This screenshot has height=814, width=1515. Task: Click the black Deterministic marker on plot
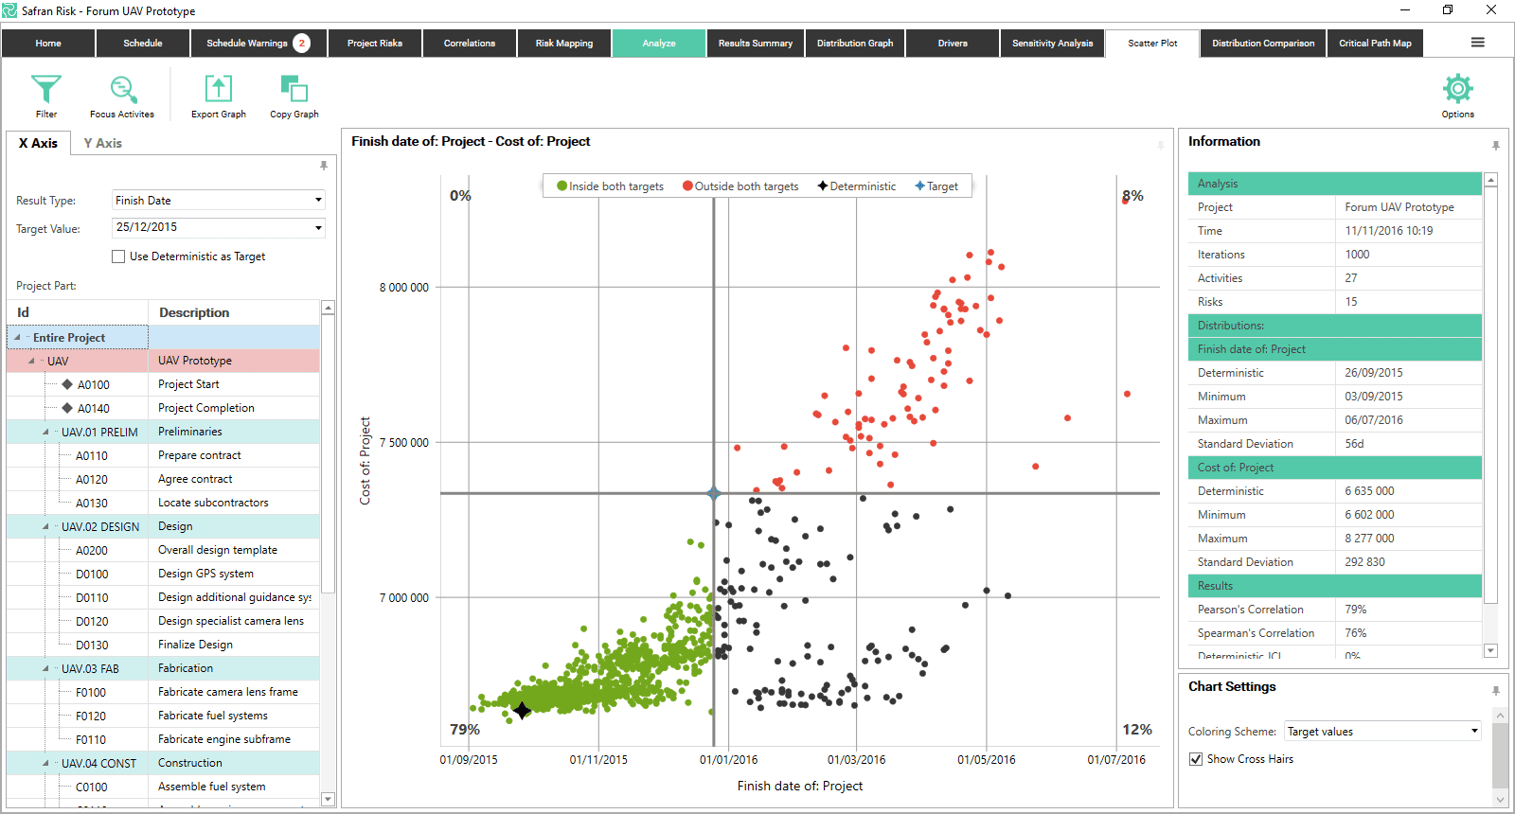tap(521, 711)
